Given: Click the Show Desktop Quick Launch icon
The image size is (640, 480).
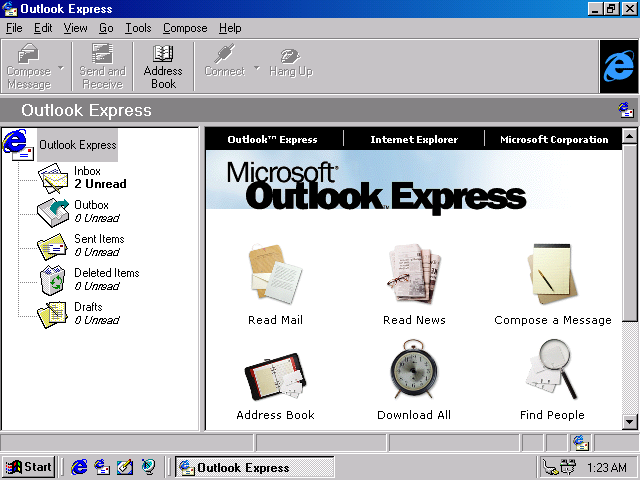Looking at the screenshot, I should click(x=125, y=467).
